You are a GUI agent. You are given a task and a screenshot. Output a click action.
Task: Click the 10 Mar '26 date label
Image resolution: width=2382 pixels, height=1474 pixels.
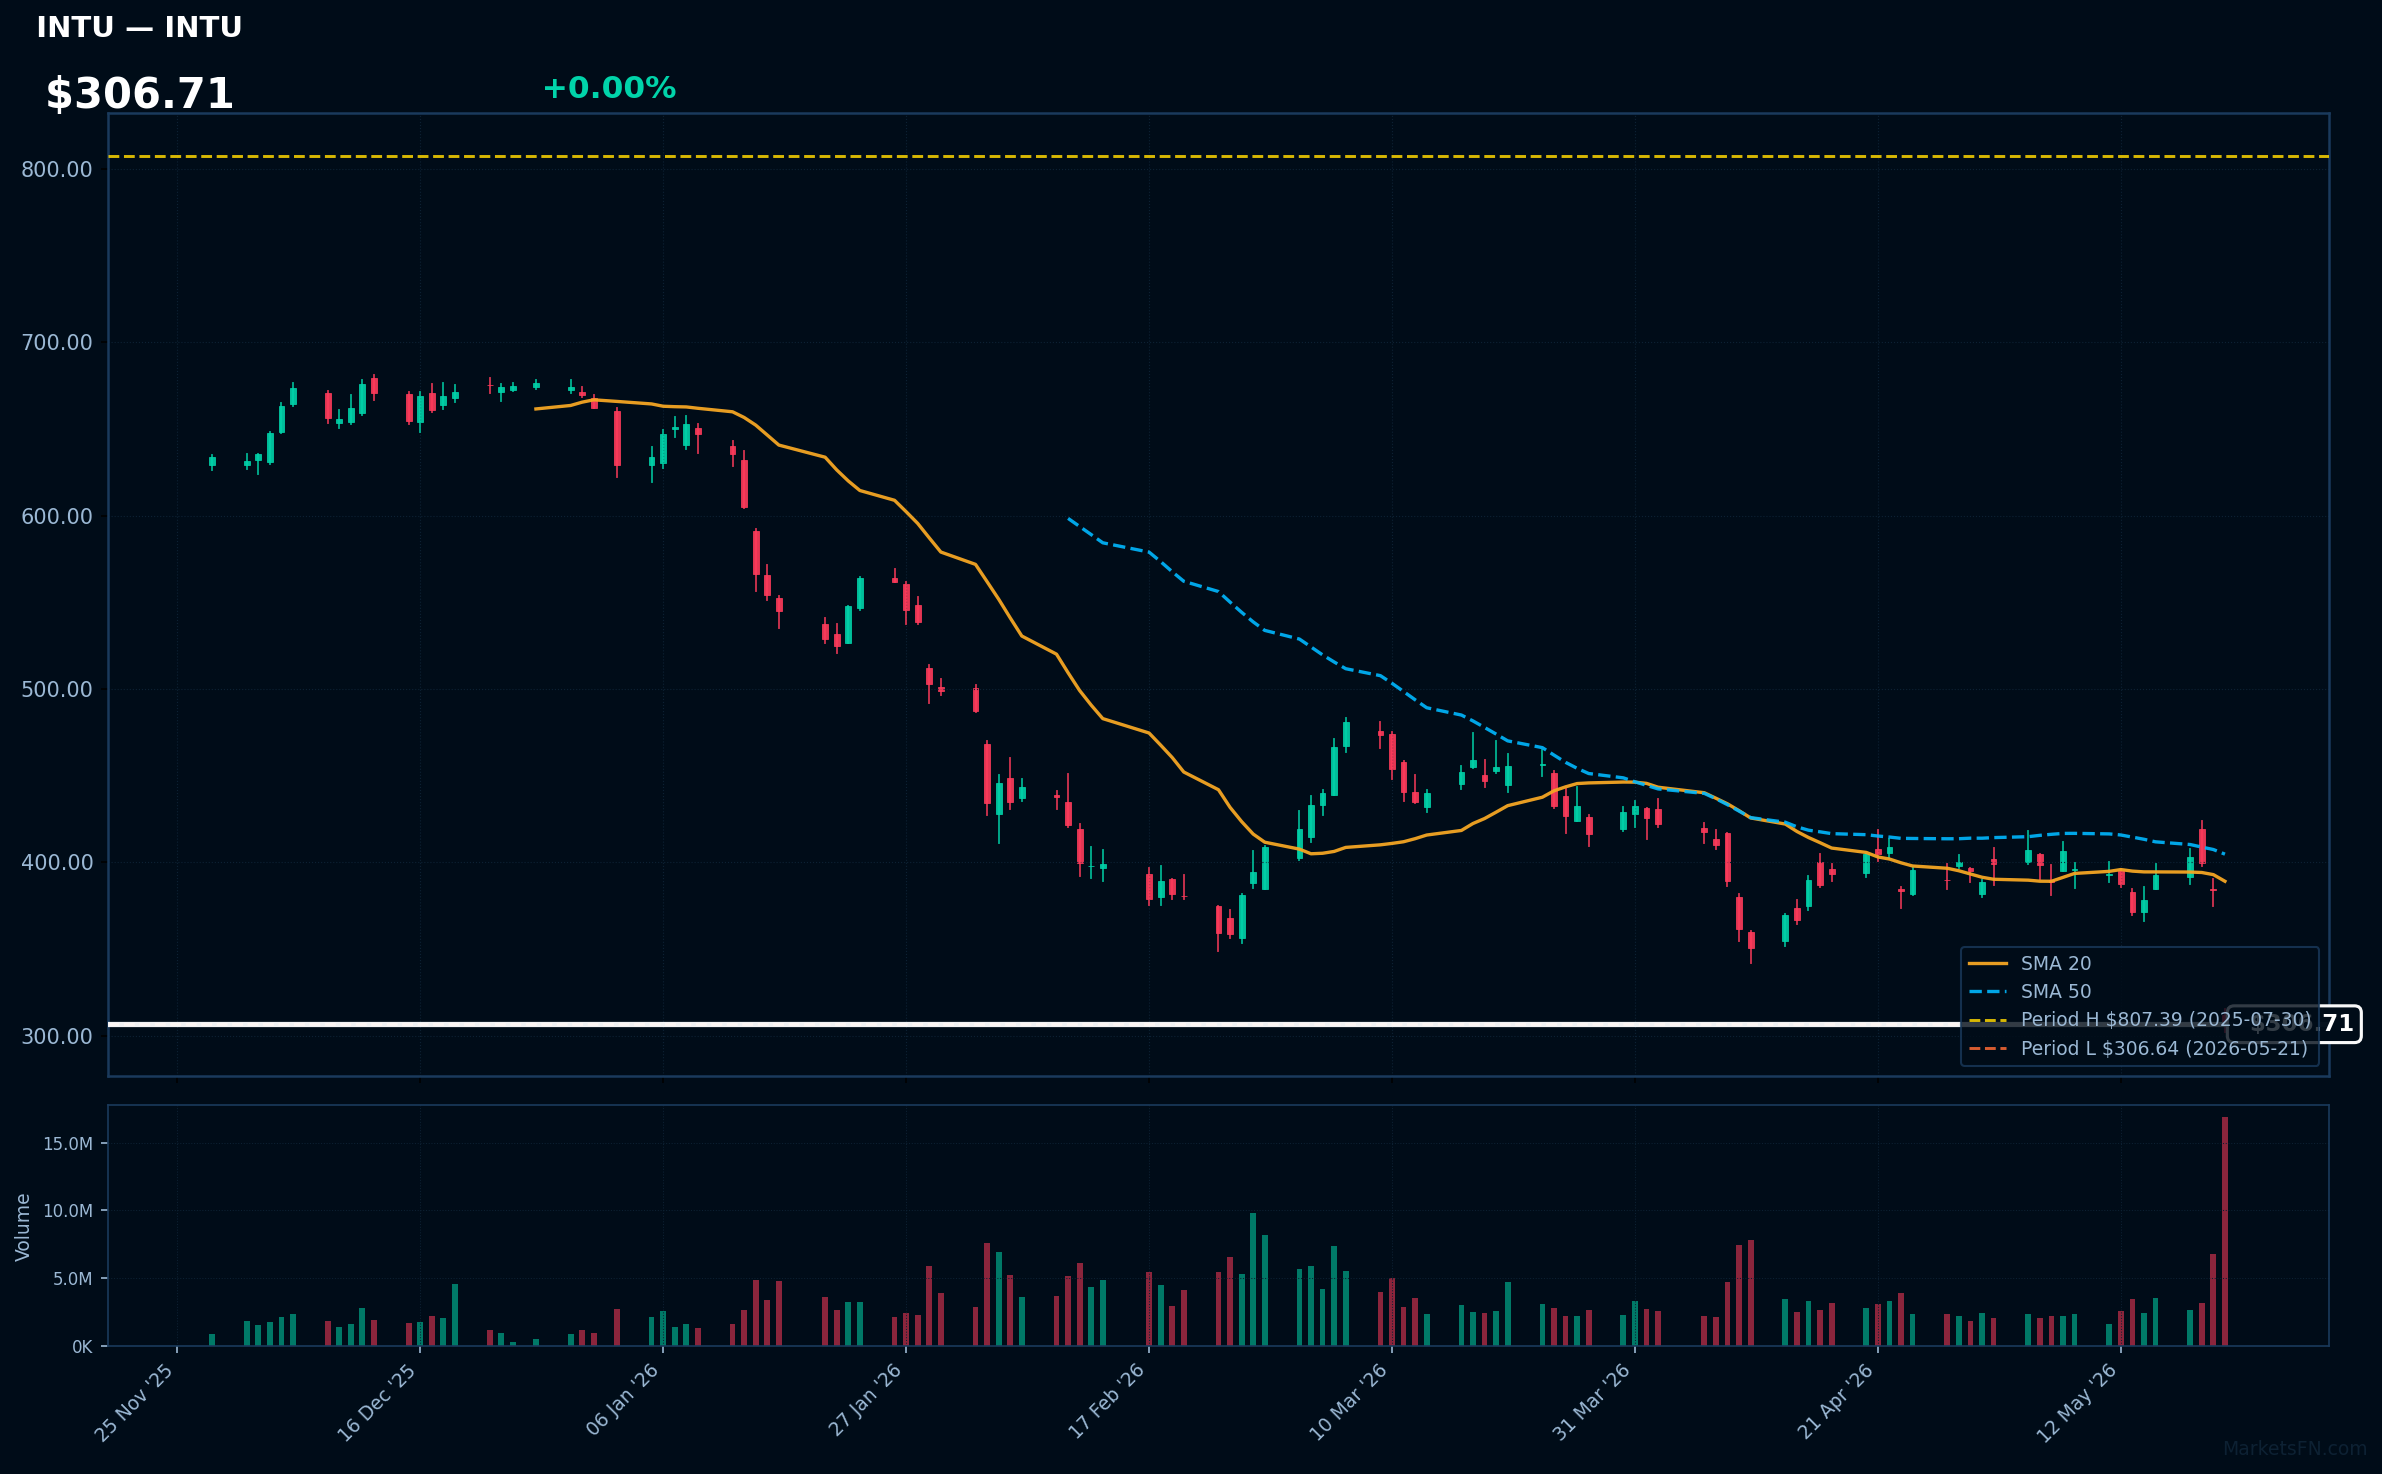(x=1349, y=1402)
